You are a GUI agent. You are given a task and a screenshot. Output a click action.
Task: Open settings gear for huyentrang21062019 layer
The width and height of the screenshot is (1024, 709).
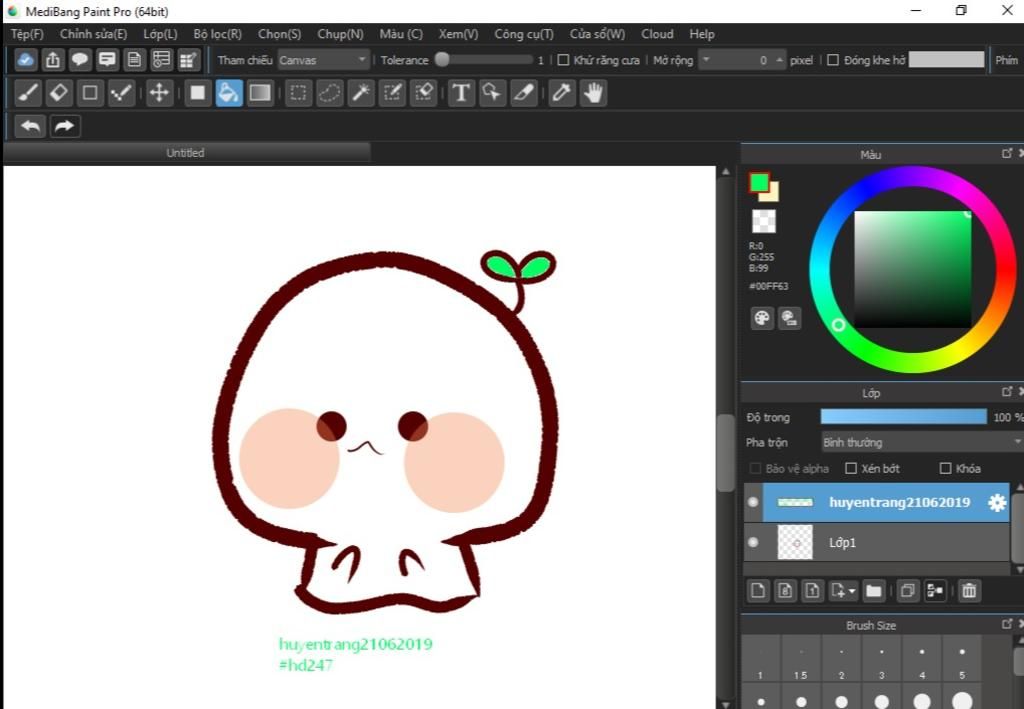pyautogui.click(x=996, y=503)
